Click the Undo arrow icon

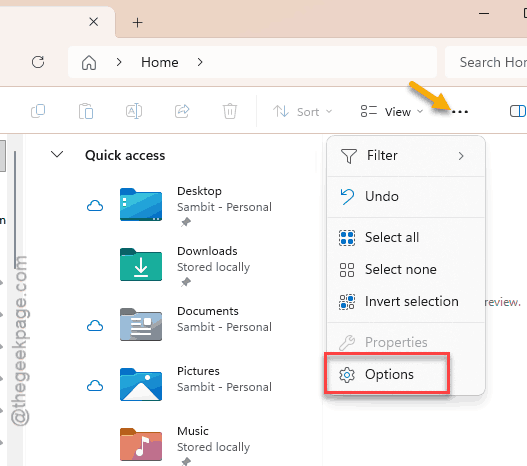[347, 197]
